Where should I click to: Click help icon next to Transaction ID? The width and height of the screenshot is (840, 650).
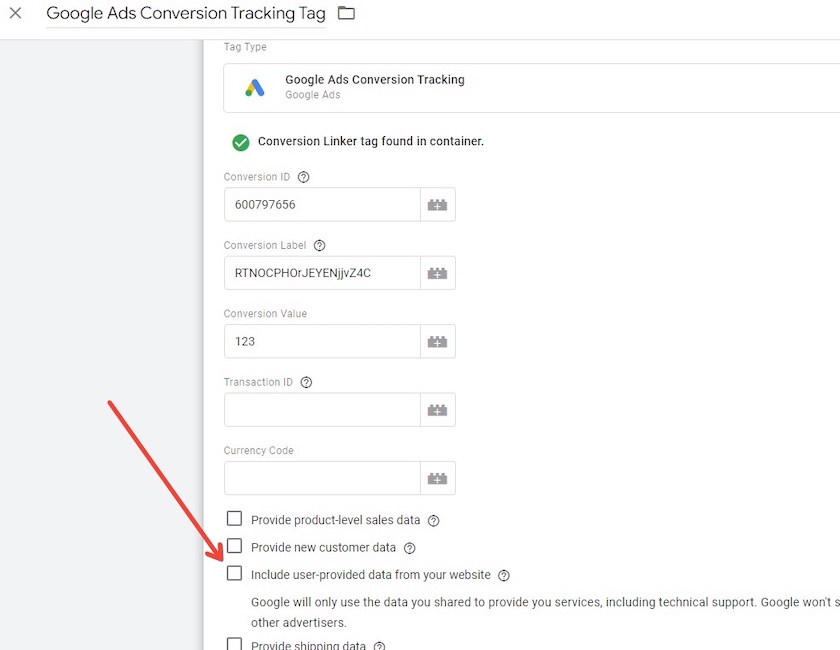(x=307, y=382)
